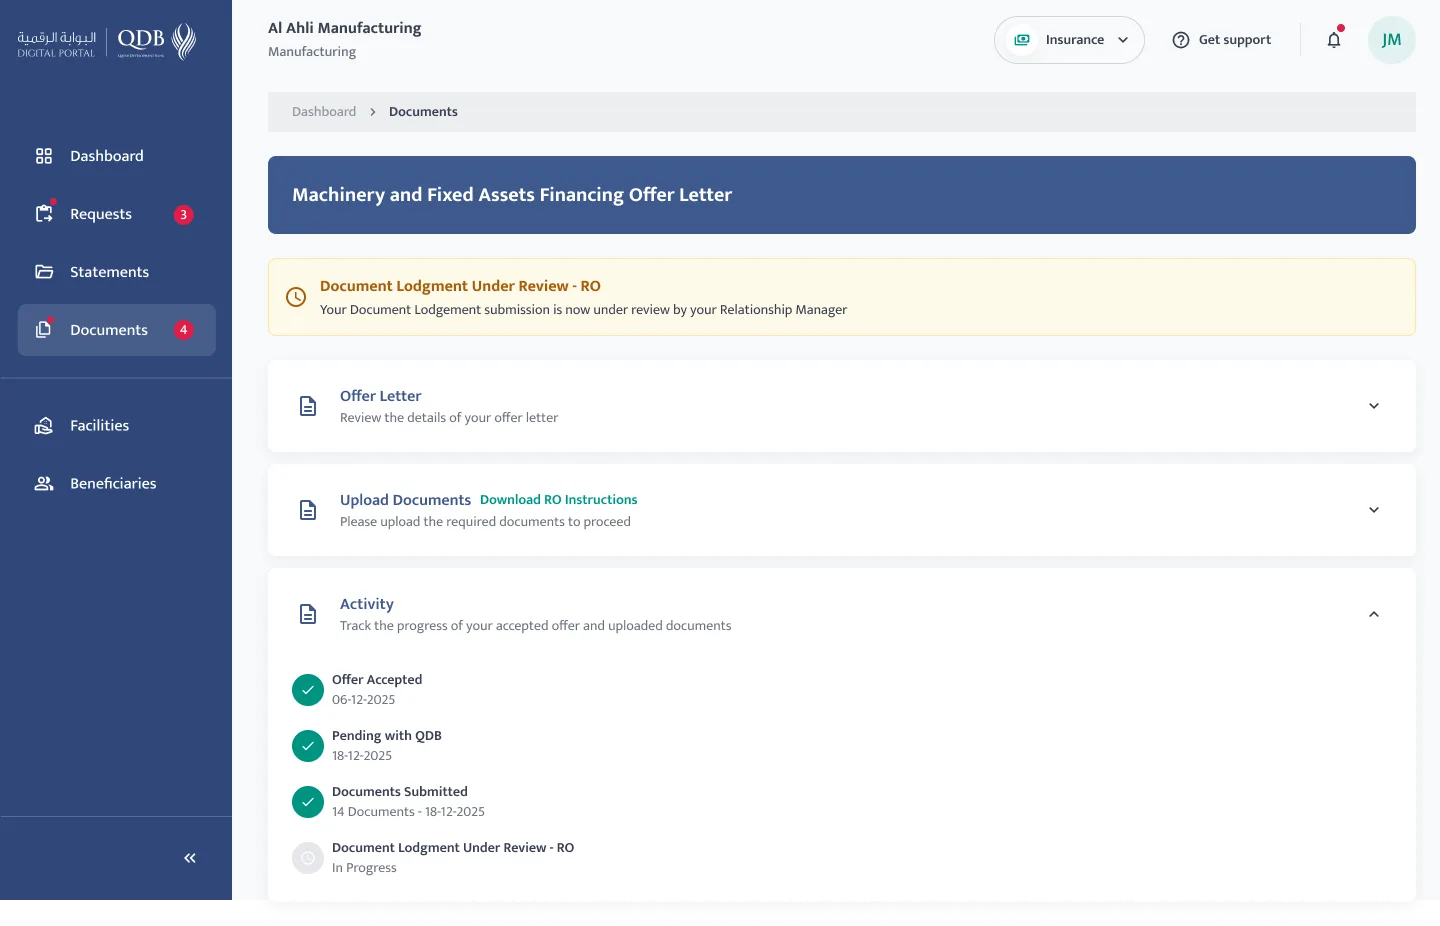Viewport: 1440px width, 926px height.
Task: Open Statements in the sidebar
Action: click(x=117, y=272)
